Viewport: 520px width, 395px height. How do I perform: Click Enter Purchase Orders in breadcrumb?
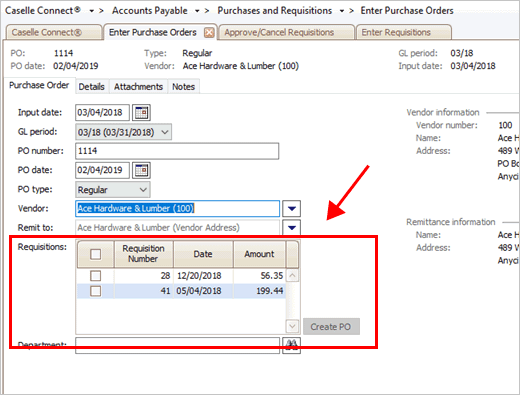tap(407, 11)
